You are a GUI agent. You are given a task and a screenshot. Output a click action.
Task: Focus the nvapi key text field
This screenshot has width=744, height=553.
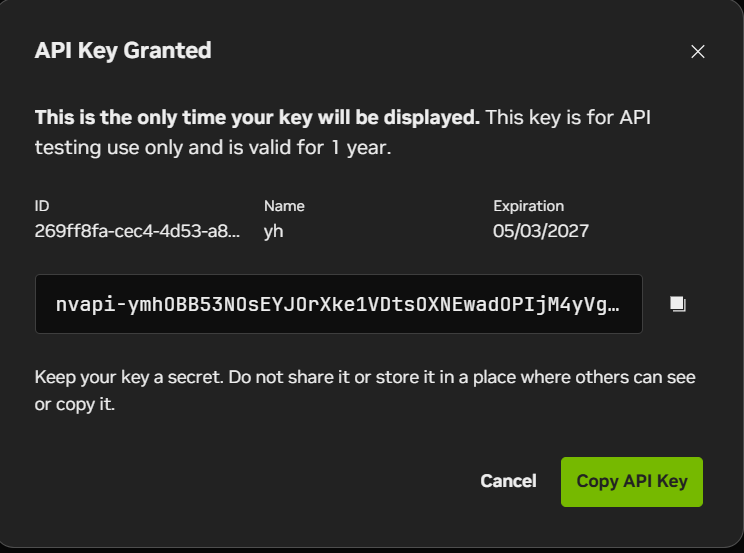(339, 304)
